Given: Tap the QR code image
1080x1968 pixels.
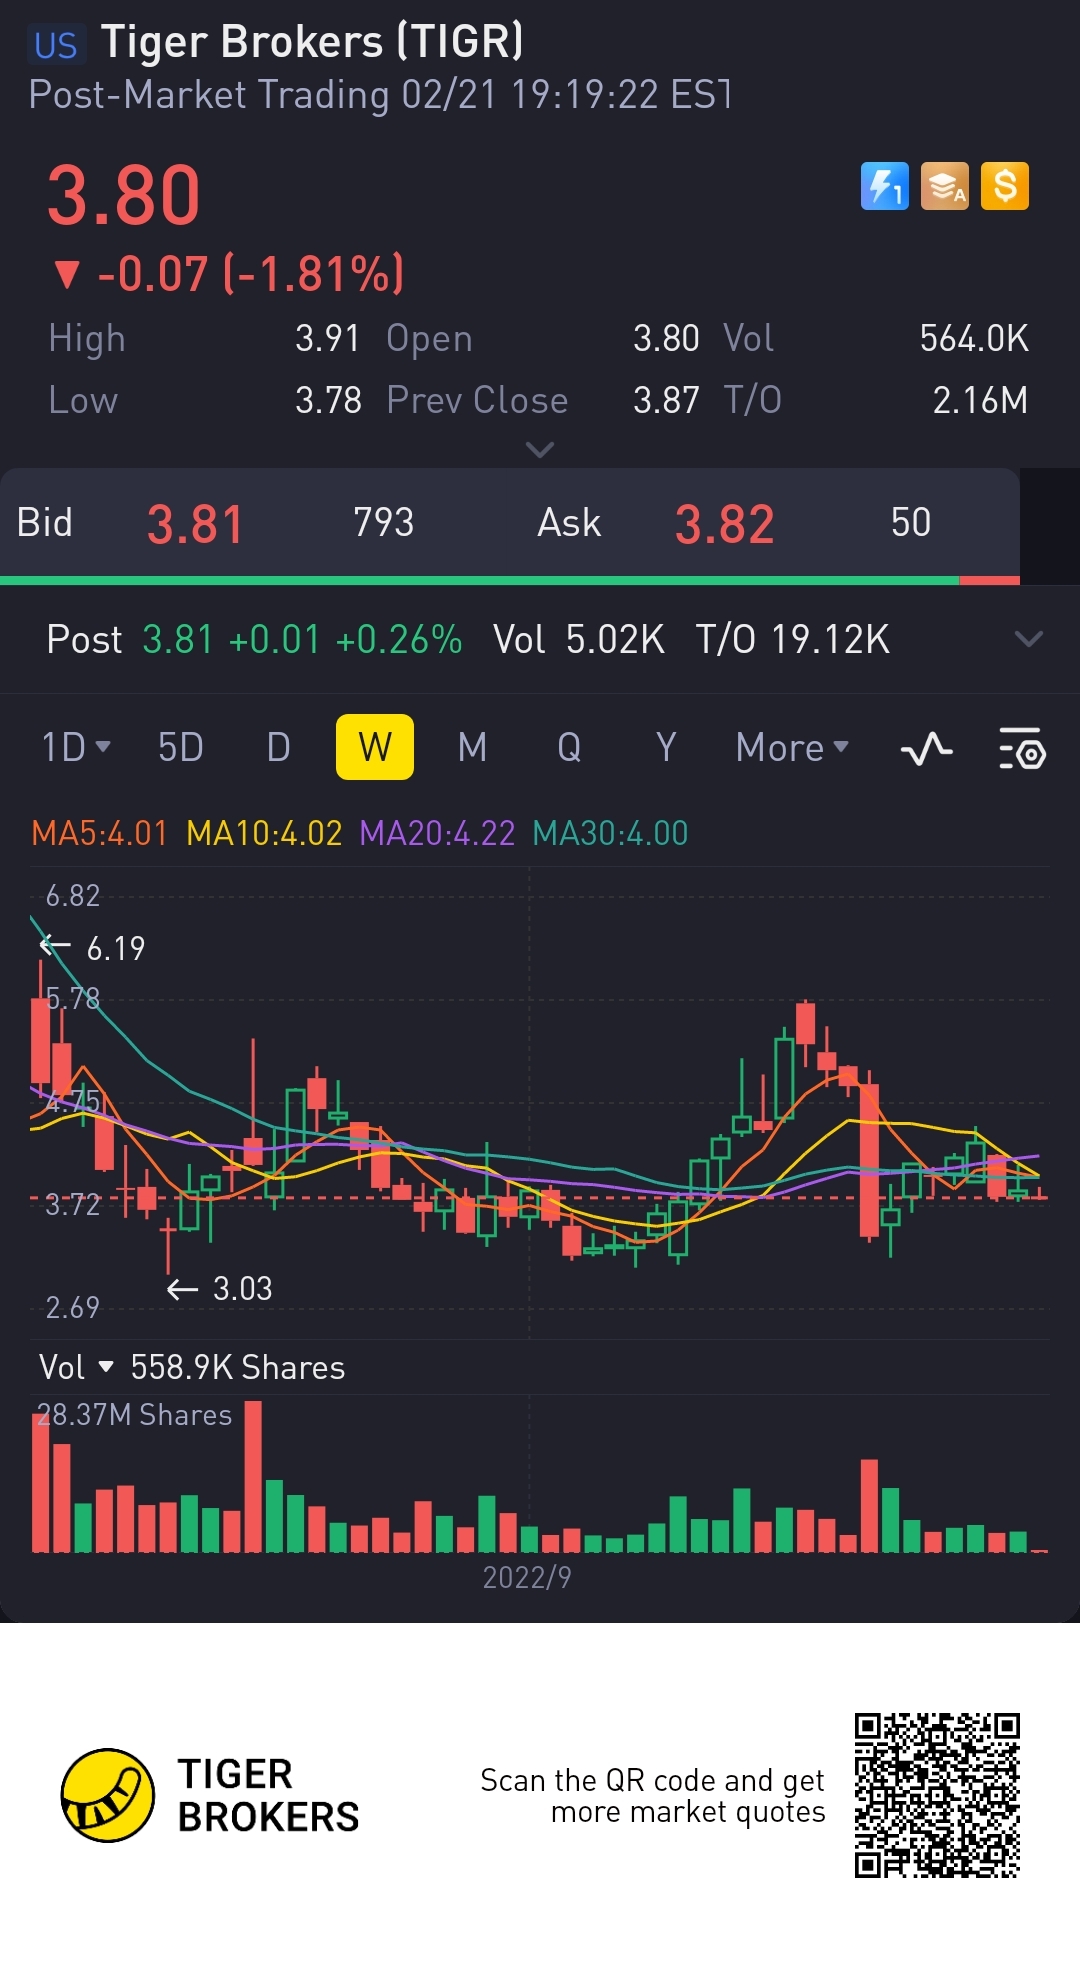Looking at the screenshot, I should pos(937,1795).
